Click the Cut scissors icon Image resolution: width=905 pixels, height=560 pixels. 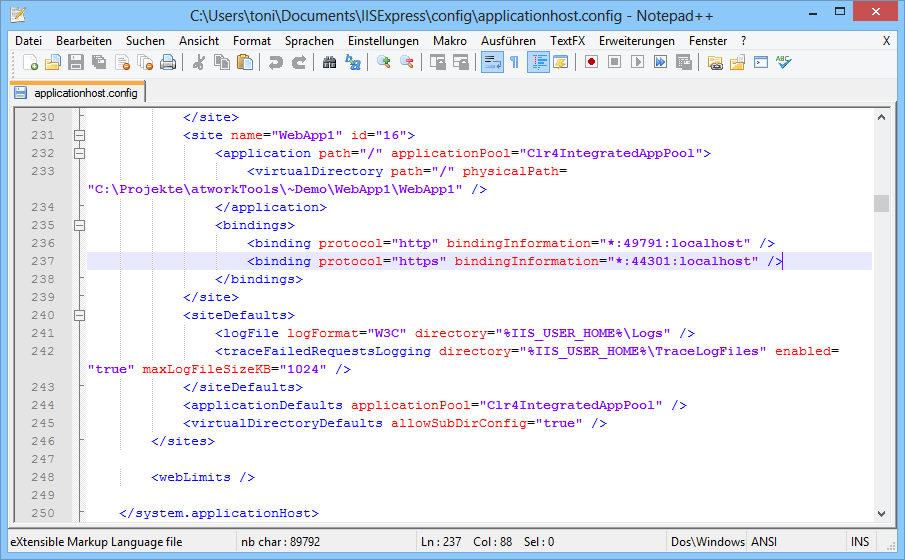pyautogui.click(x=199, y=62)
